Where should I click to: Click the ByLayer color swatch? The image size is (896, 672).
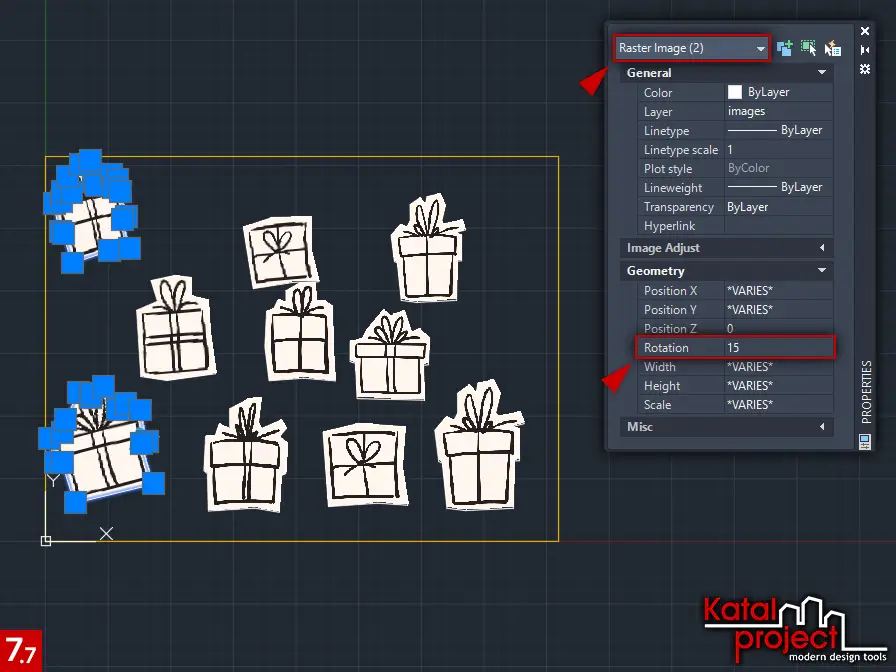coord(735,92)
